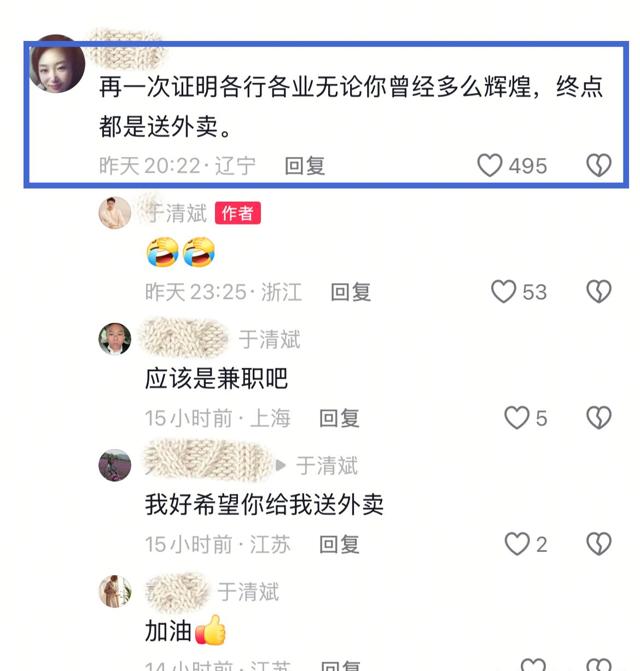Reply to the 15小时前 江苏 comment

click(339, 544)
